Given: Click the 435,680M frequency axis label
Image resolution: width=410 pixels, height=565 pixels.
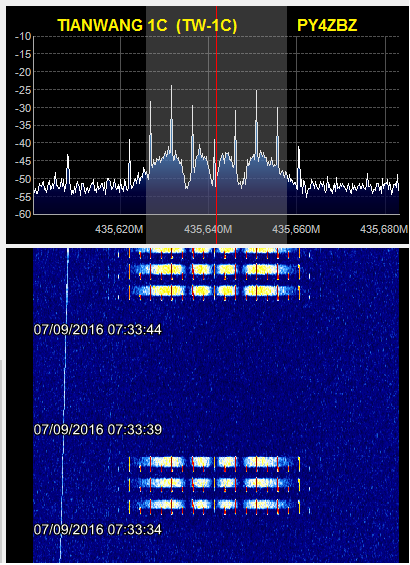Looking at the screenshot, I should coord(384,230).
